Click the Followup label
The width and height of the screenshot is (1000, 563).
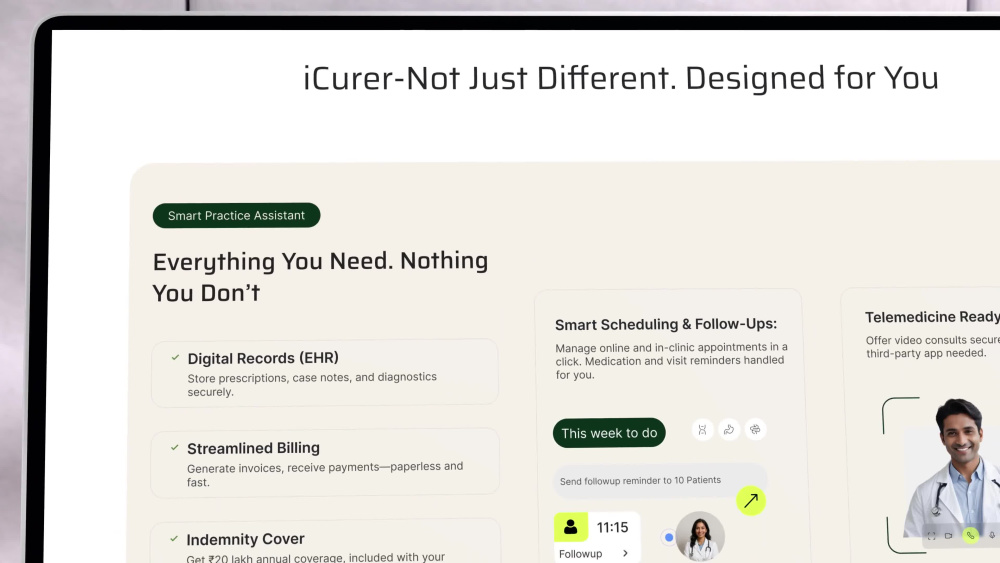[580, 554]
